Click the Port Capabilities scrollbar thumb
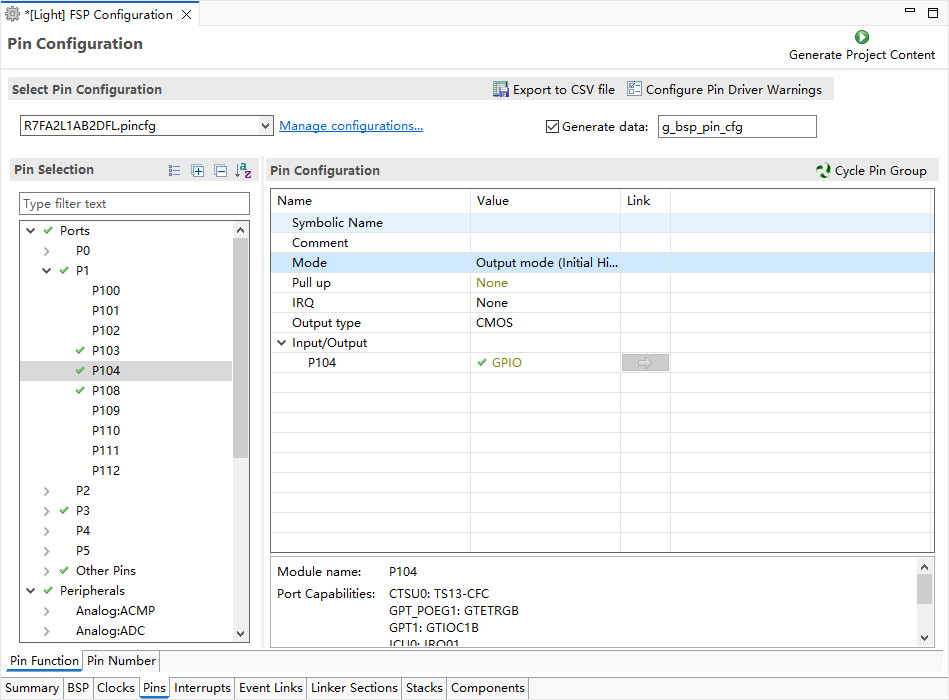 (924, 589)
